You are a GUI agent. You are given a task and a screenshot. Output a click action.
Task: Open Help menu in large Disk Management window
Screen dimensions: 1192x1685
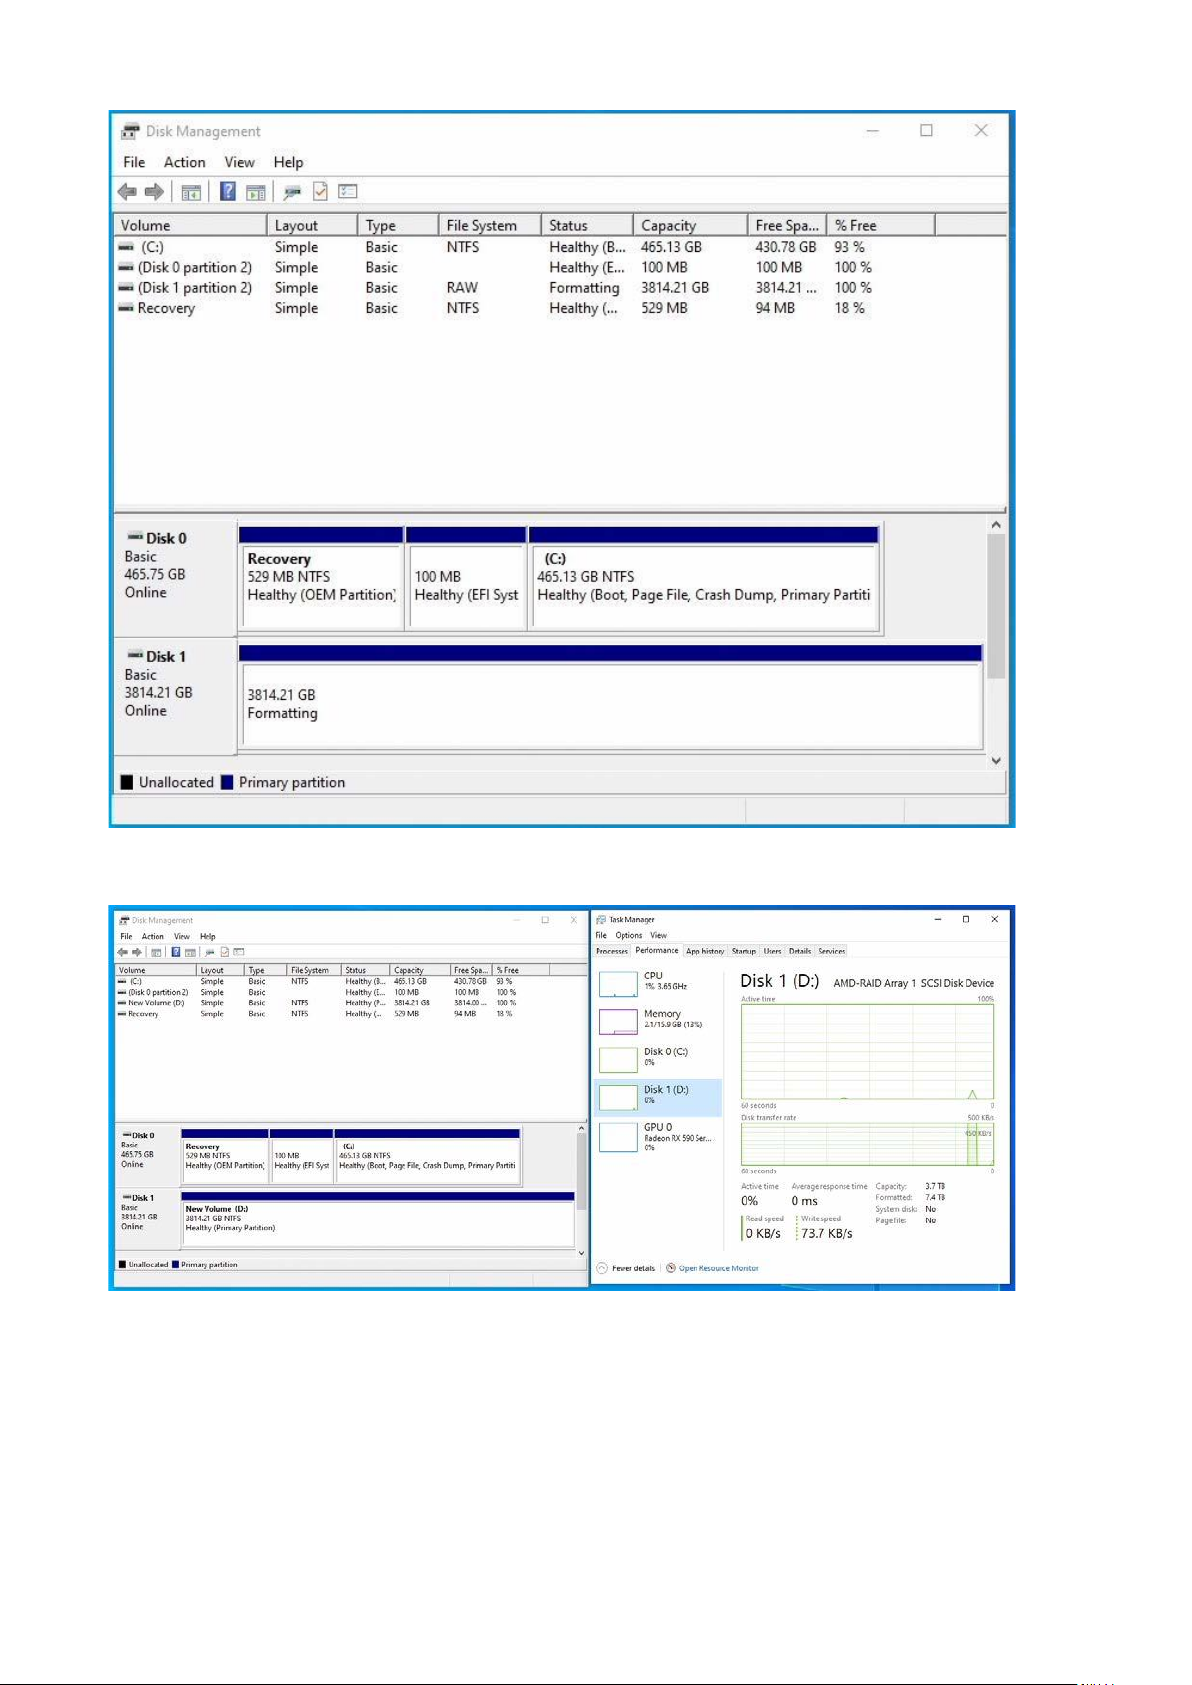(x=288, y=162)
